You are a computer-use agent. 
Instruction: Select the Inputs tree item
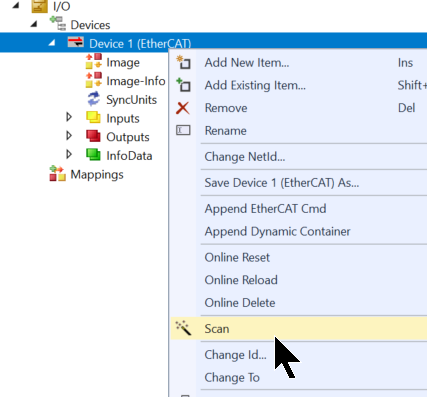(123, 119)
